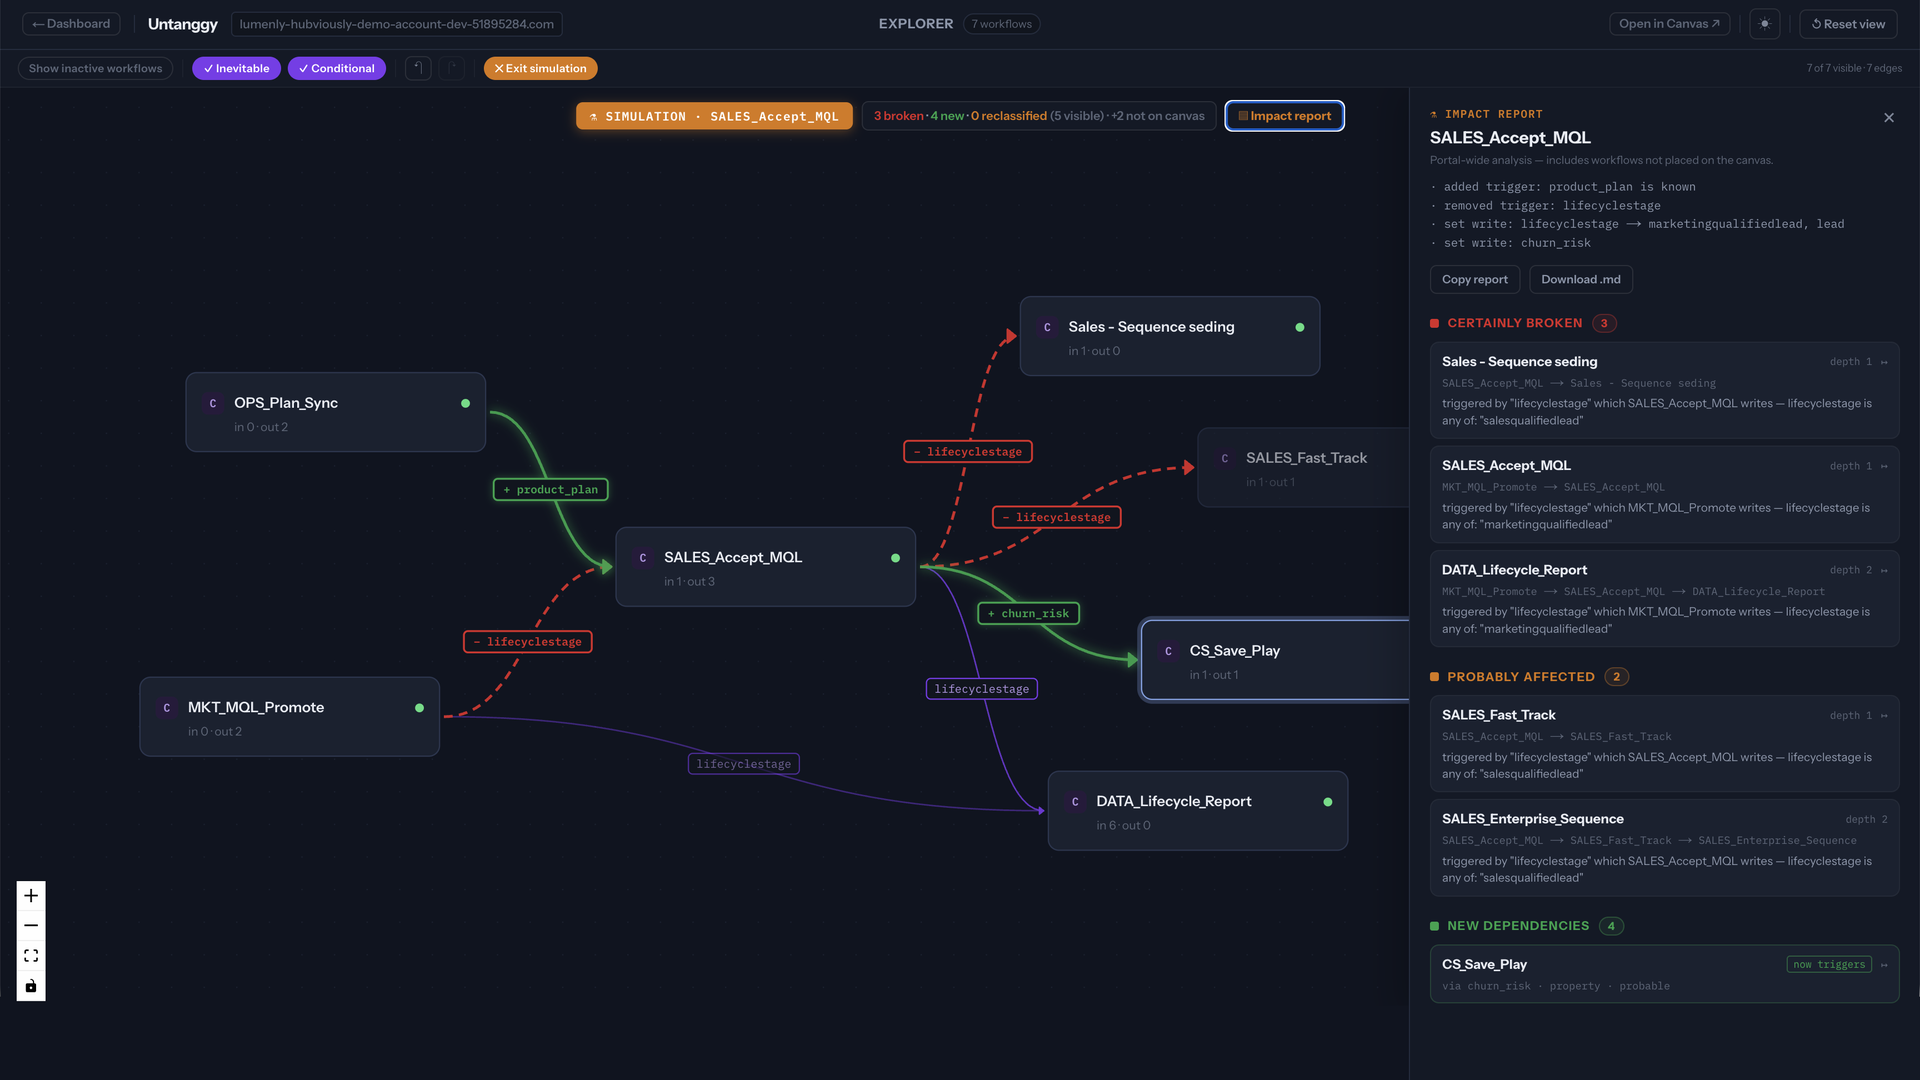
Task: Exit simulation mode
Action: pos(541,68)
